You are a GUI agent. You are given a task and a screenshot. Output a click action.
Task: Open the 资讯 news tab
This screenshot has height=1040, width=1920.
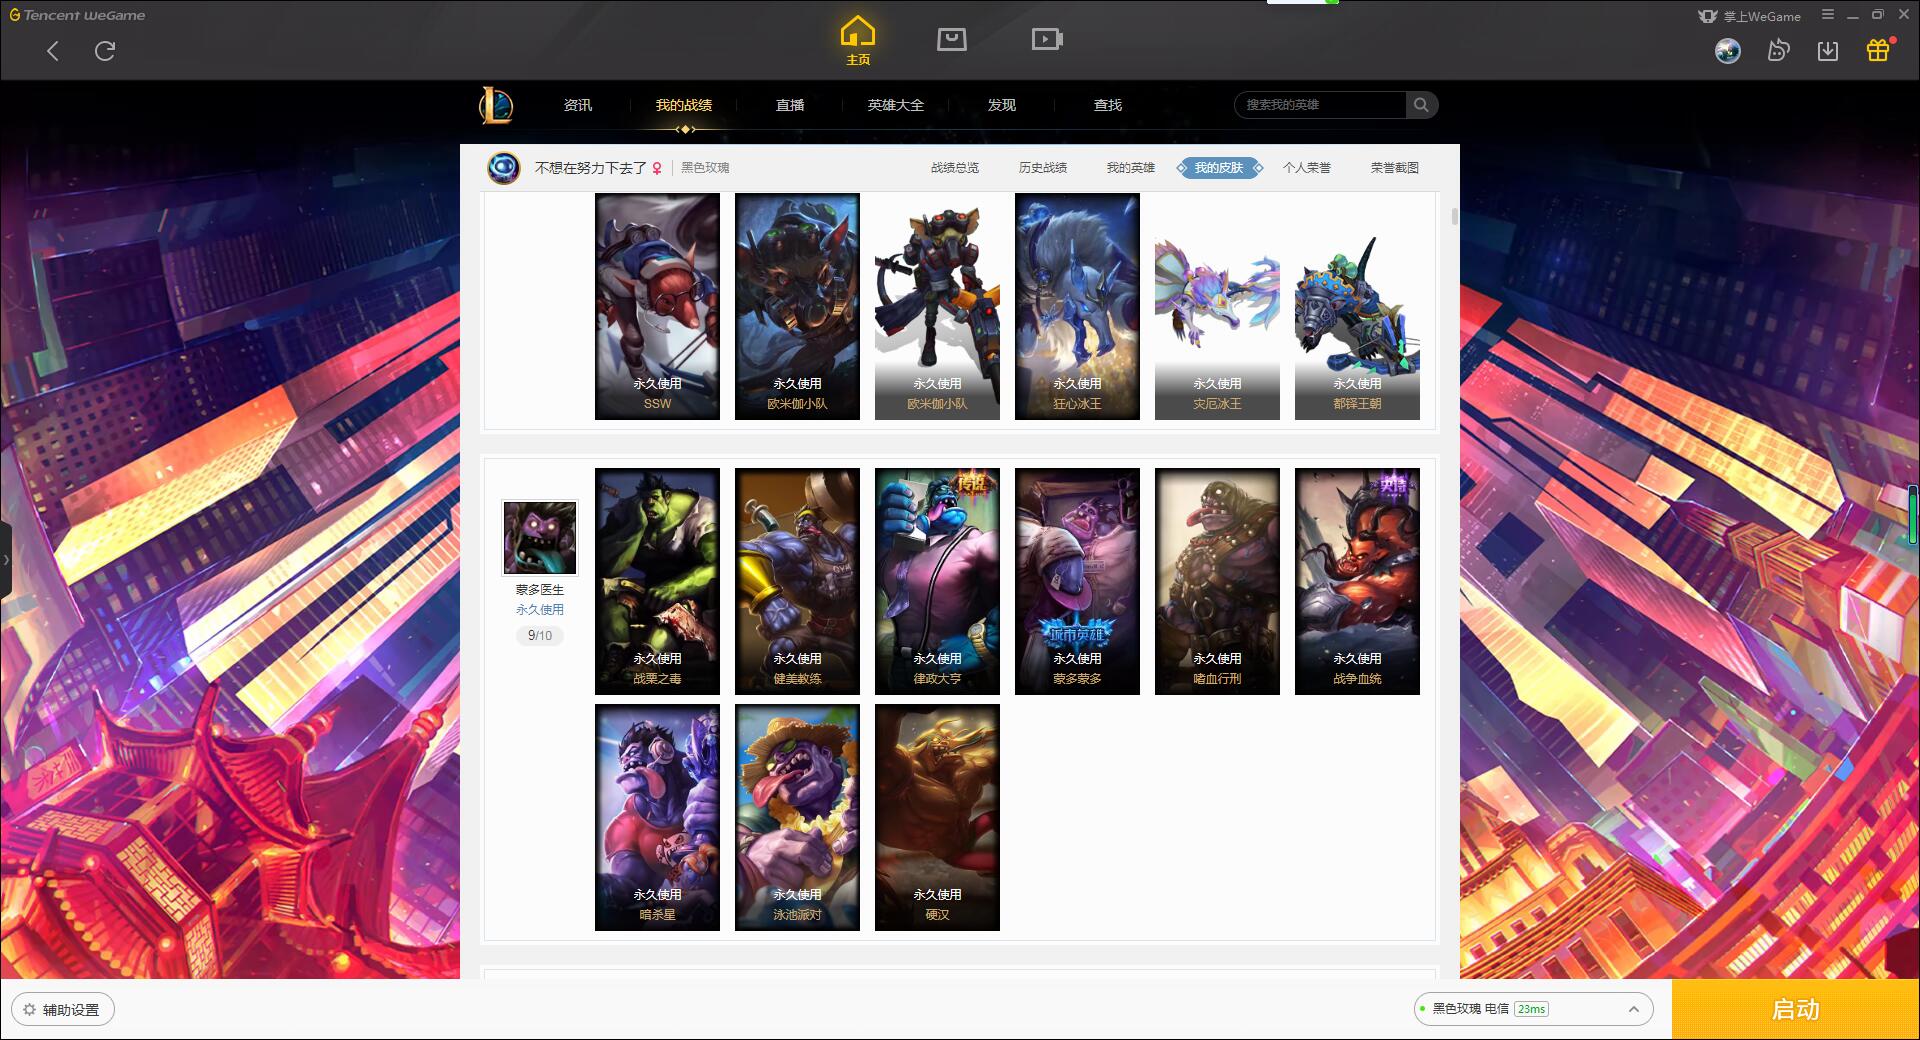coord(577,105)
